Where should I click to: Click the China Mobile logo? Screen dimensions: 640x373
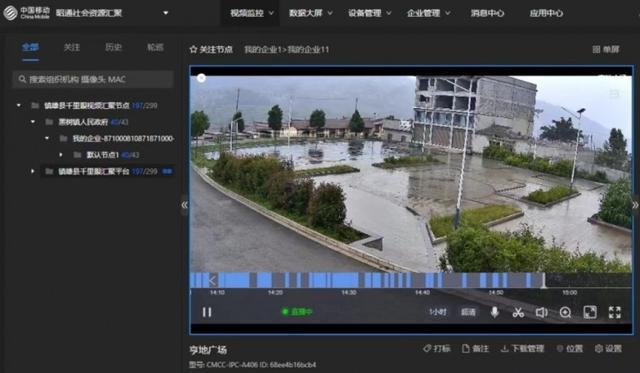click(26, 13)
